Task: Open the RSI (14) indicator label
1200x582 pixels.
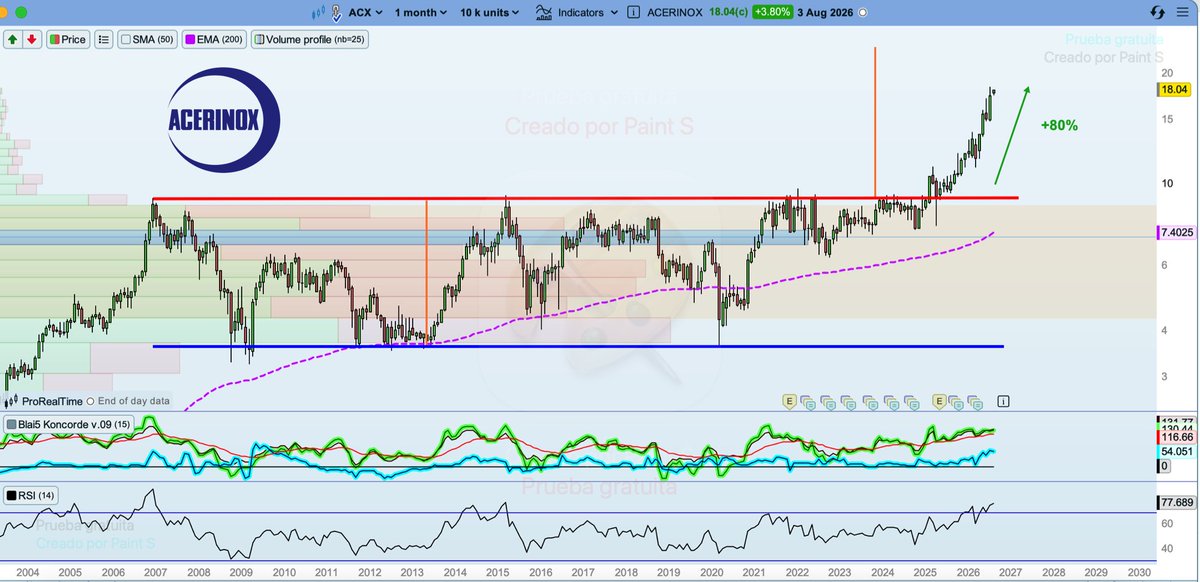Action: (32, 495)
